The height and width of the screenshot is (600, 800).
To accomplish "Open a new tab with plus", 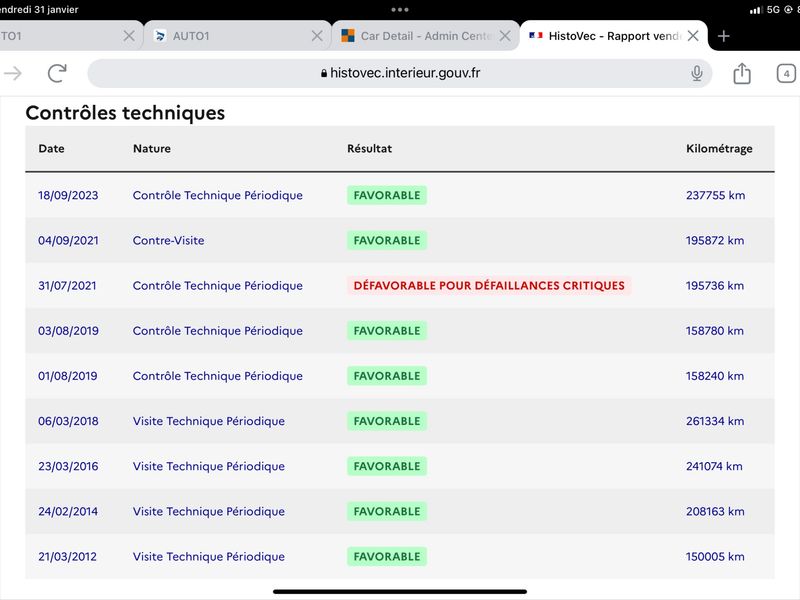I will (x=723, y=36).
